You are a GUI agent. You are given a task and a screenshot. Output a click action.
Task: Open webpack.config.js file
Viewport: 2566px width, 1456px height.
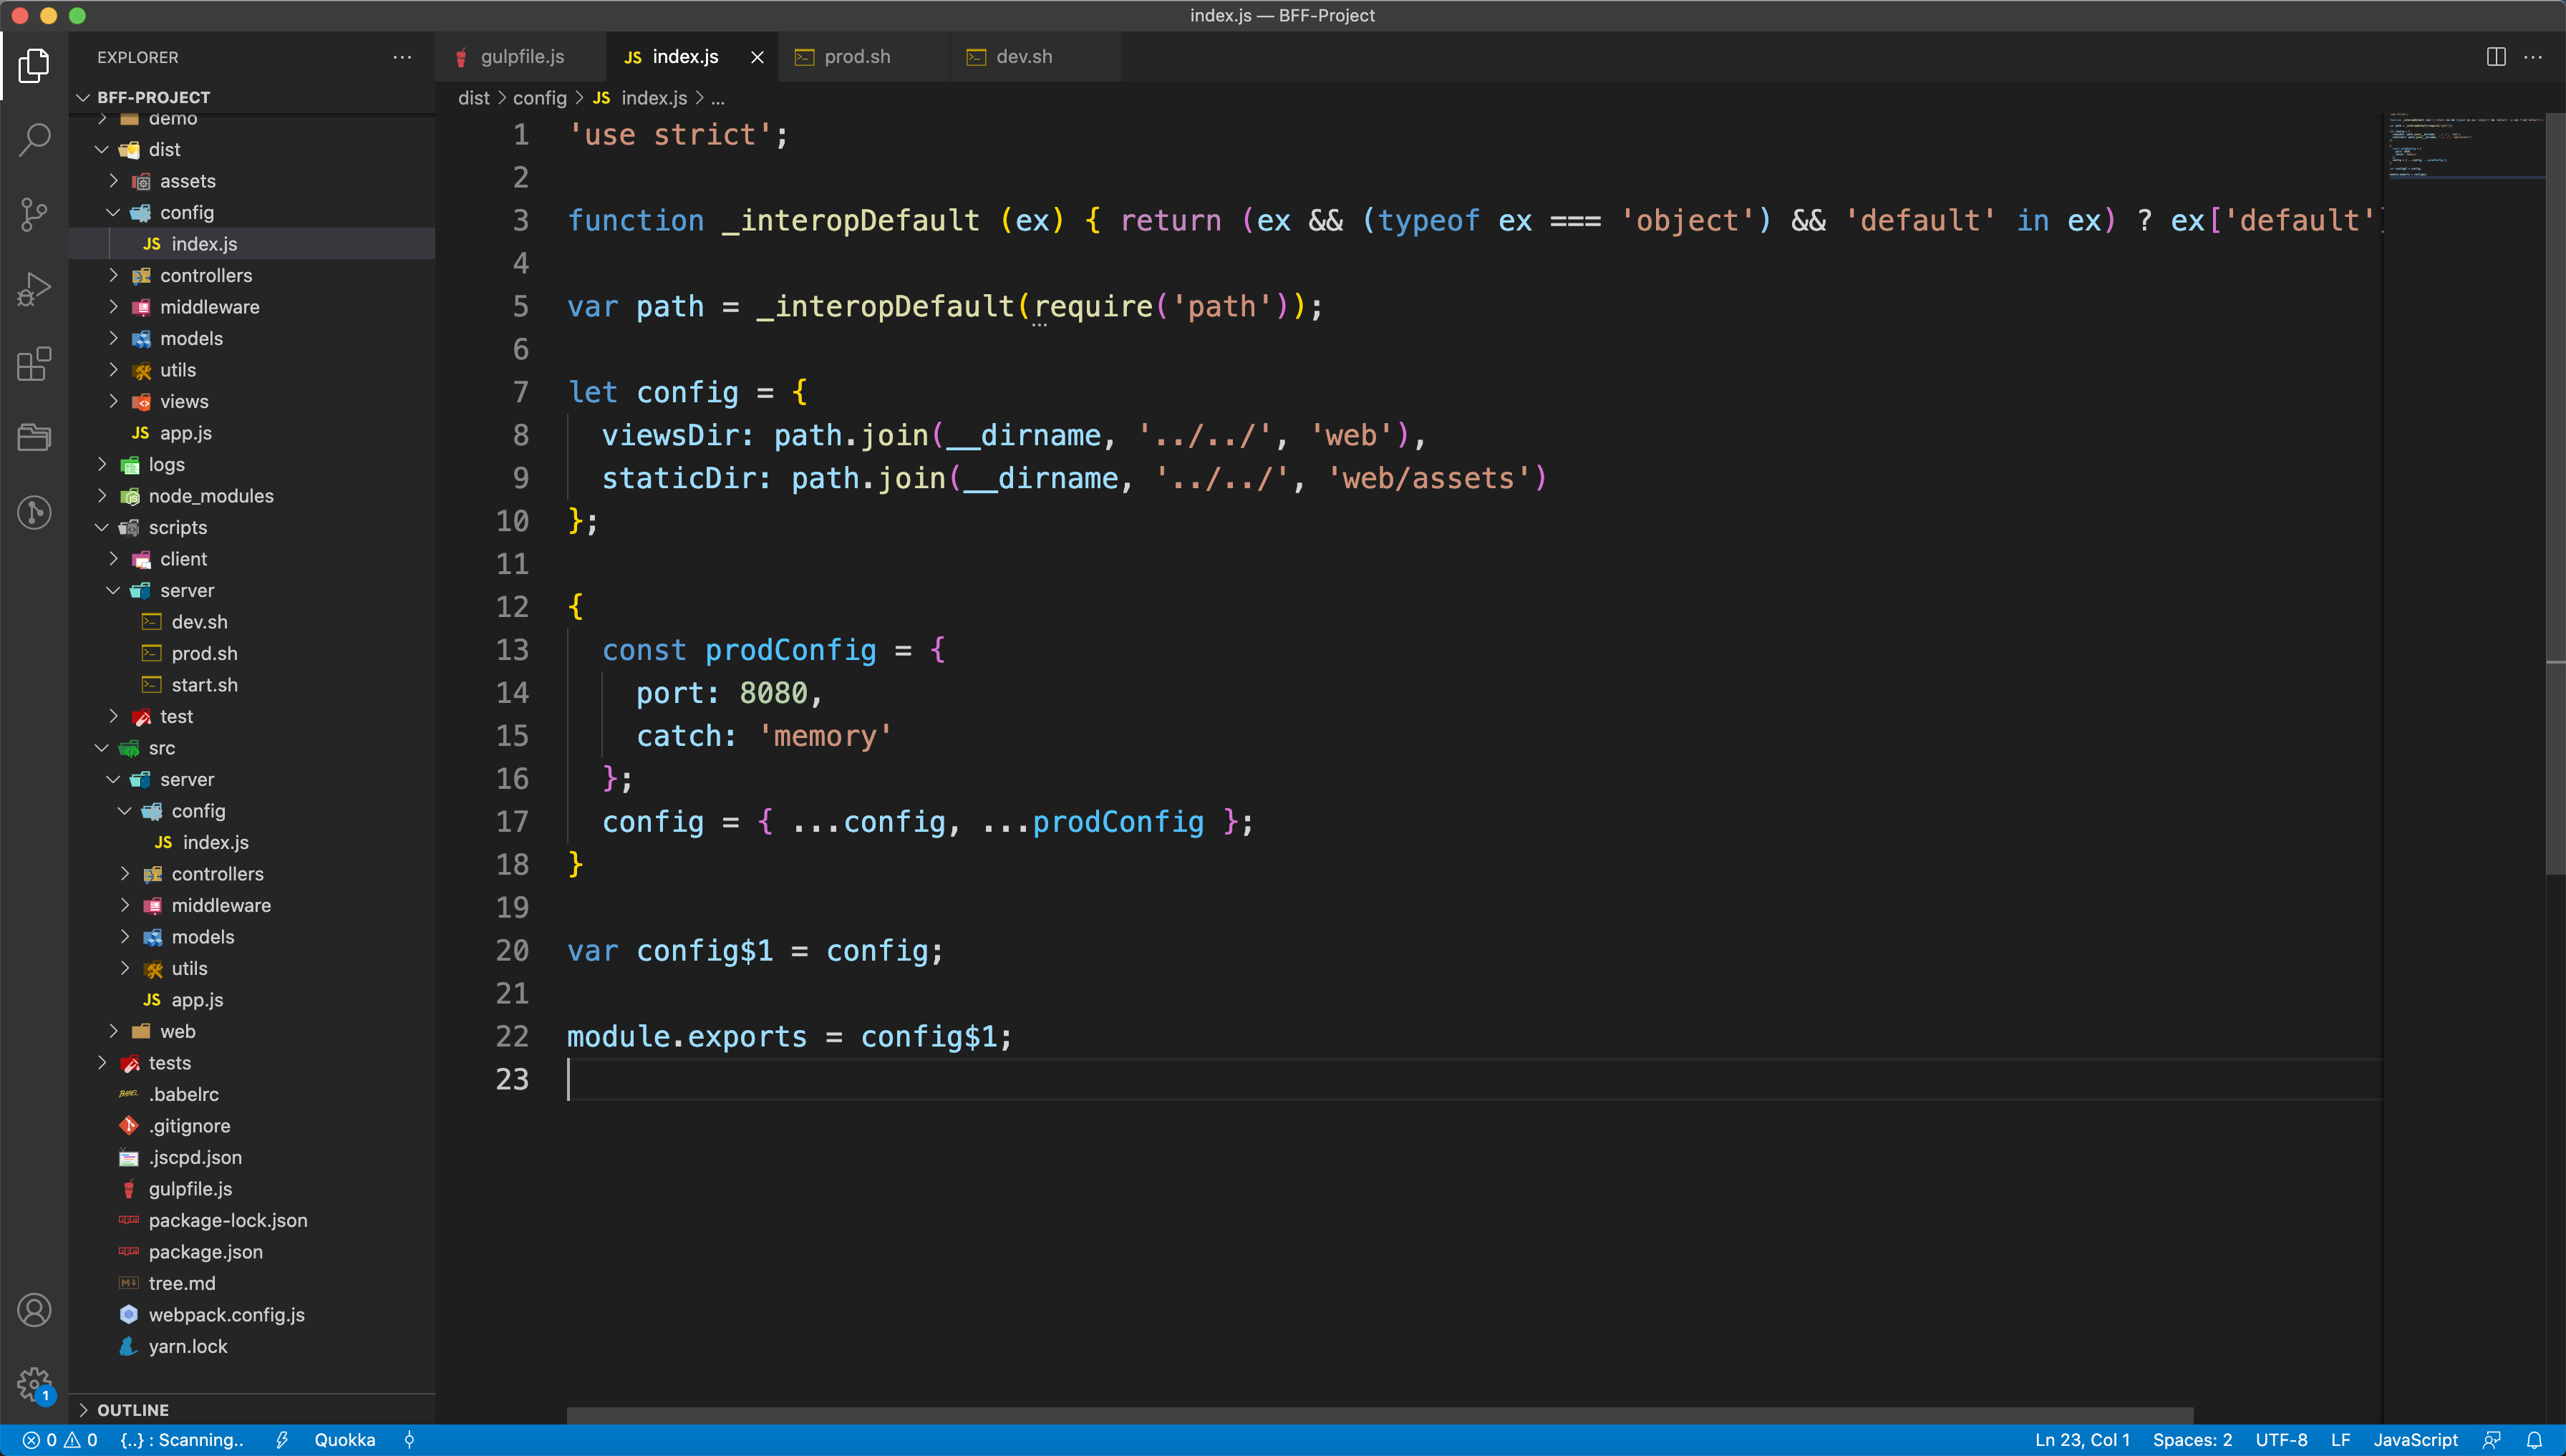tap(252, 1315)
